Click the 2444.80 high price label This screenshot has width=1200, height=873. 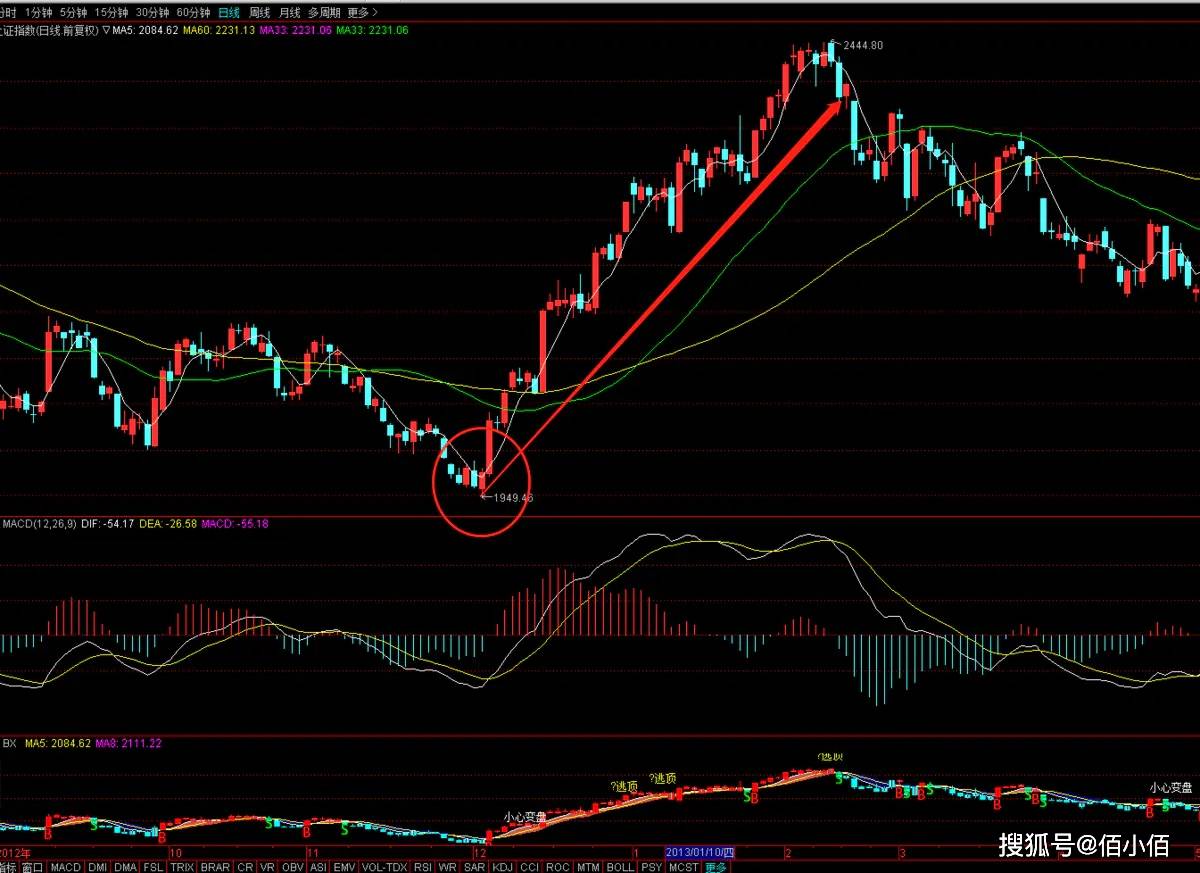tap(863, 46)
